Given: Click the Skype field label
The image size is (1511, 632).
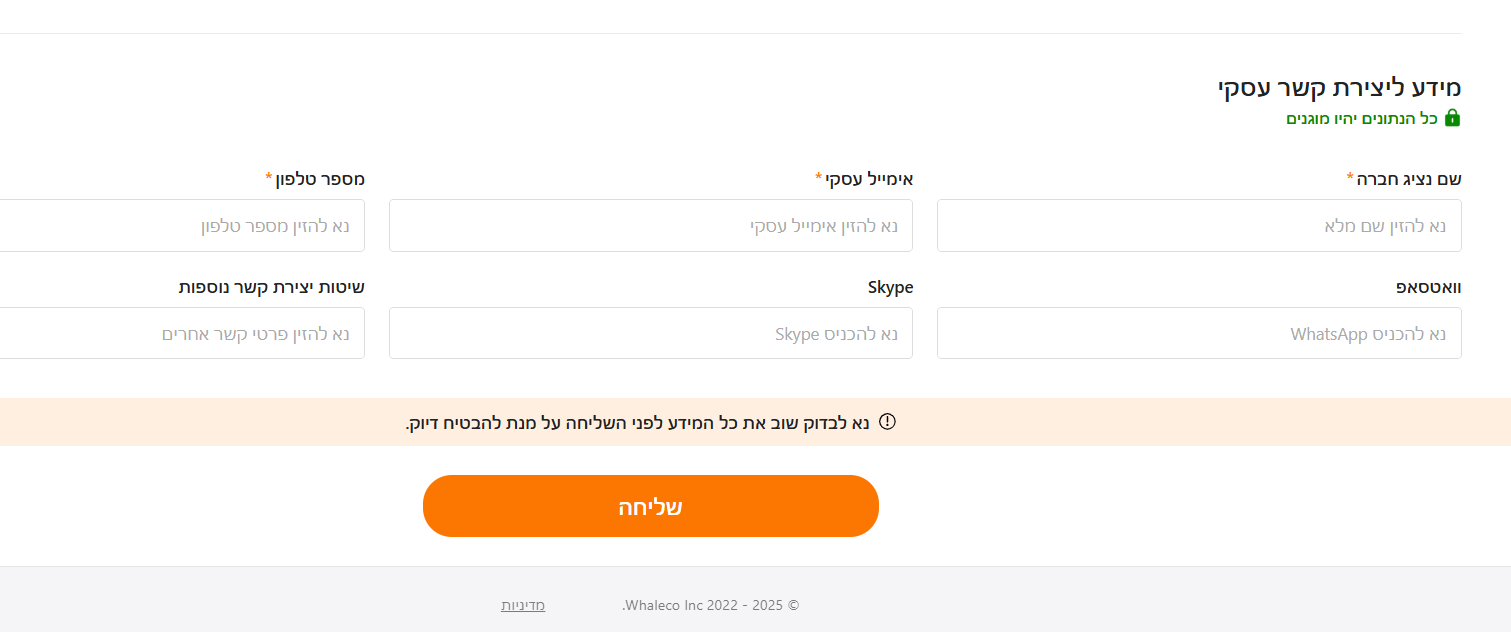Looking at the screenshot, I should tap(890, 287).
